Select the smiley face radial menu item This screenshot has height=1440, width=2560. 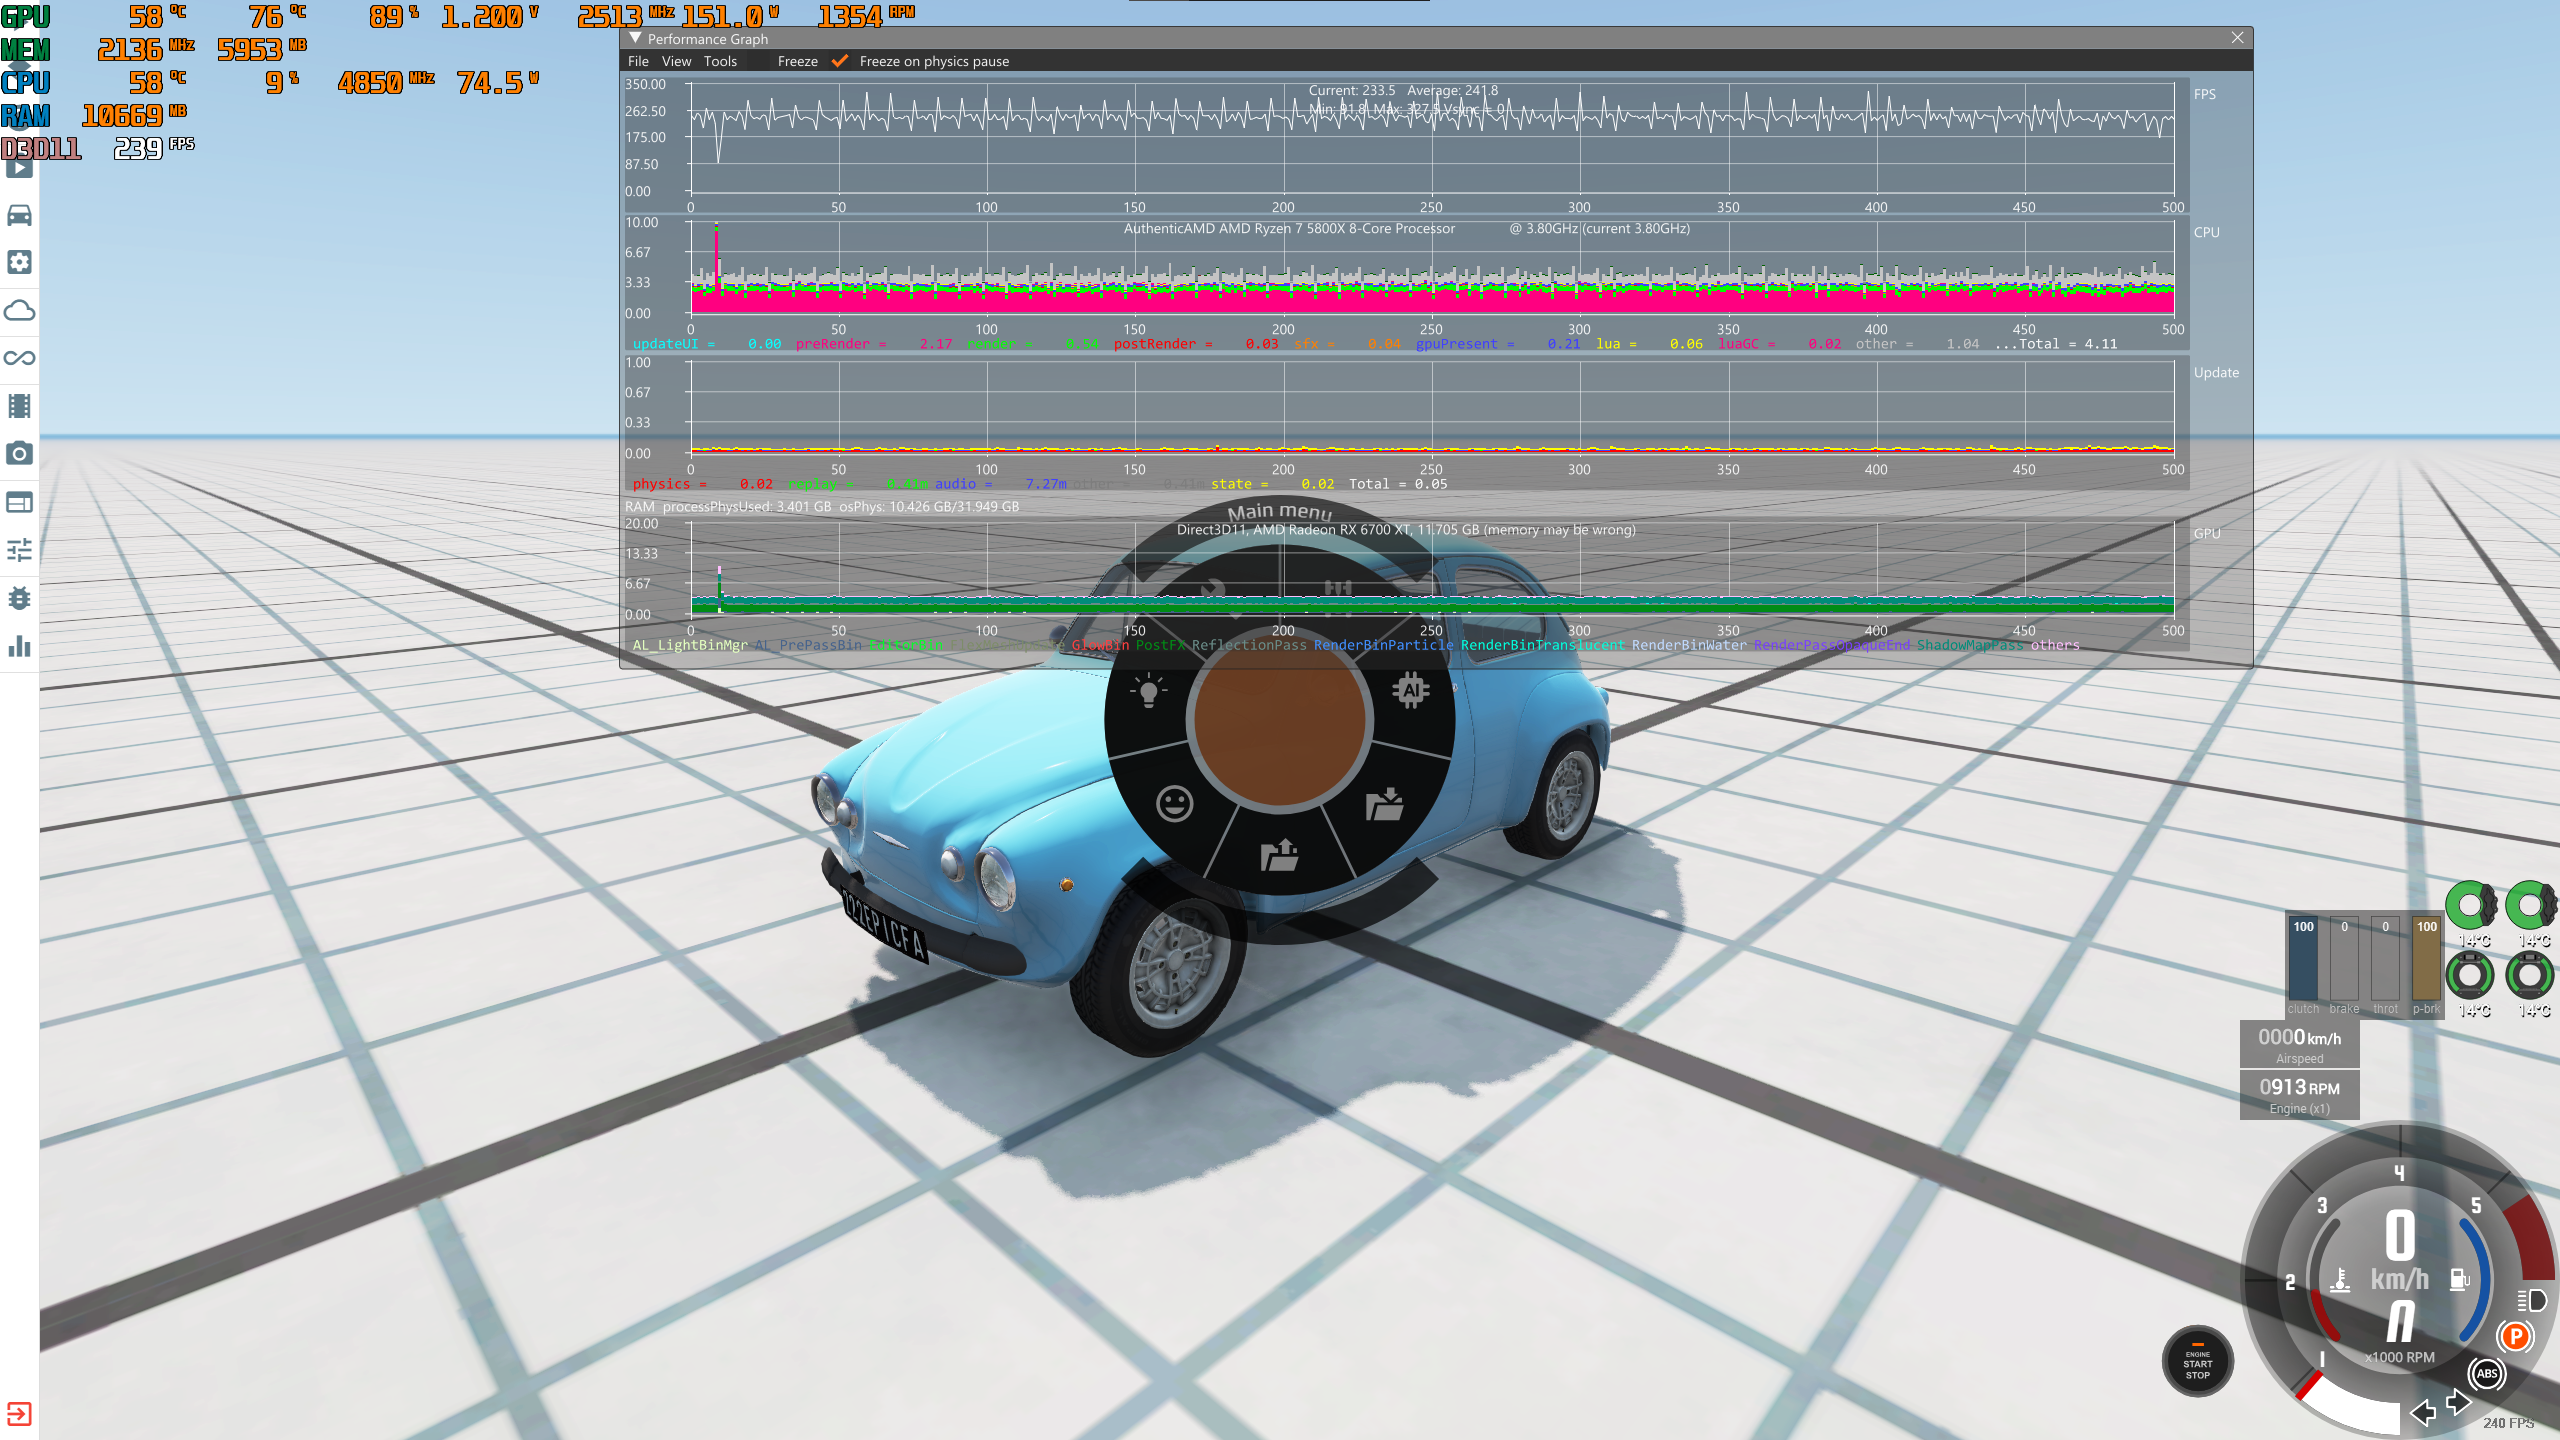[1174, 804]
